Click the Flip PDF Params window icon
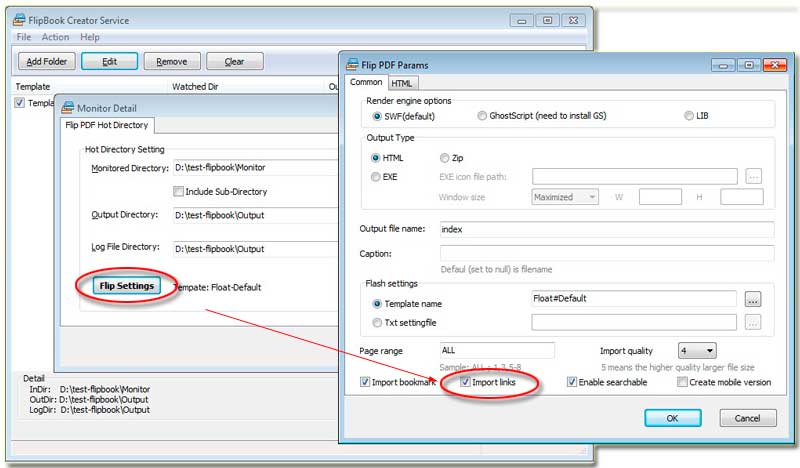The width and height of the screenshot is (800, 468). point(352,65)
